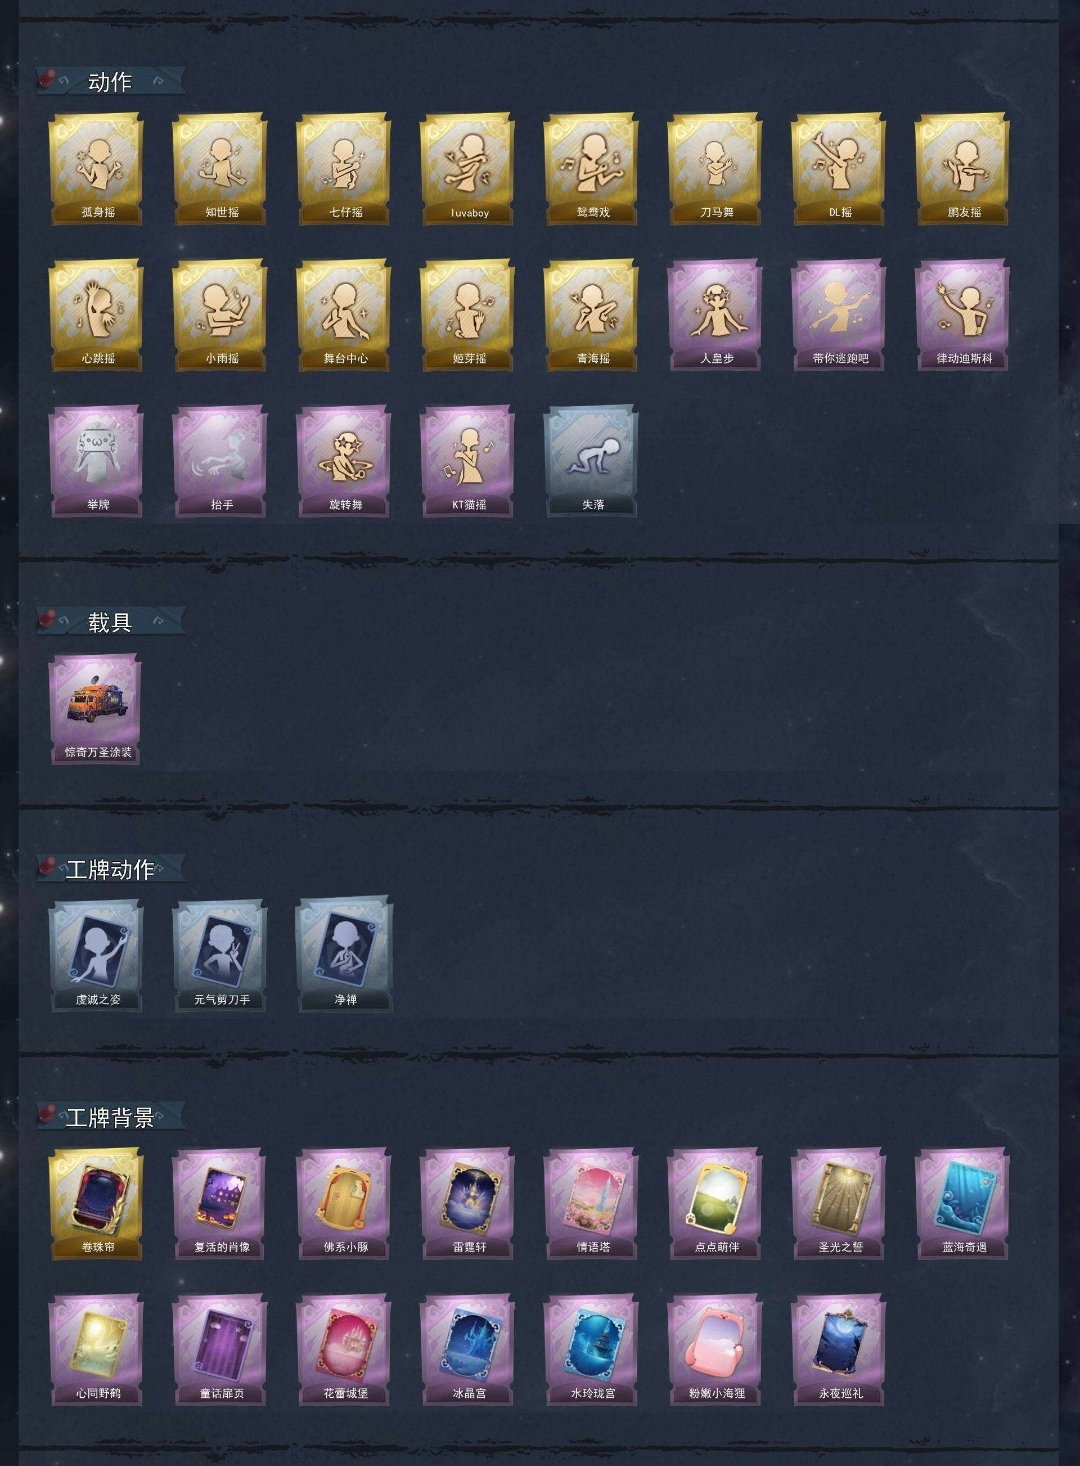Click the 动作 section header
The width and height of the screenshot is (1080, 1466).
(x=110, y=82)
